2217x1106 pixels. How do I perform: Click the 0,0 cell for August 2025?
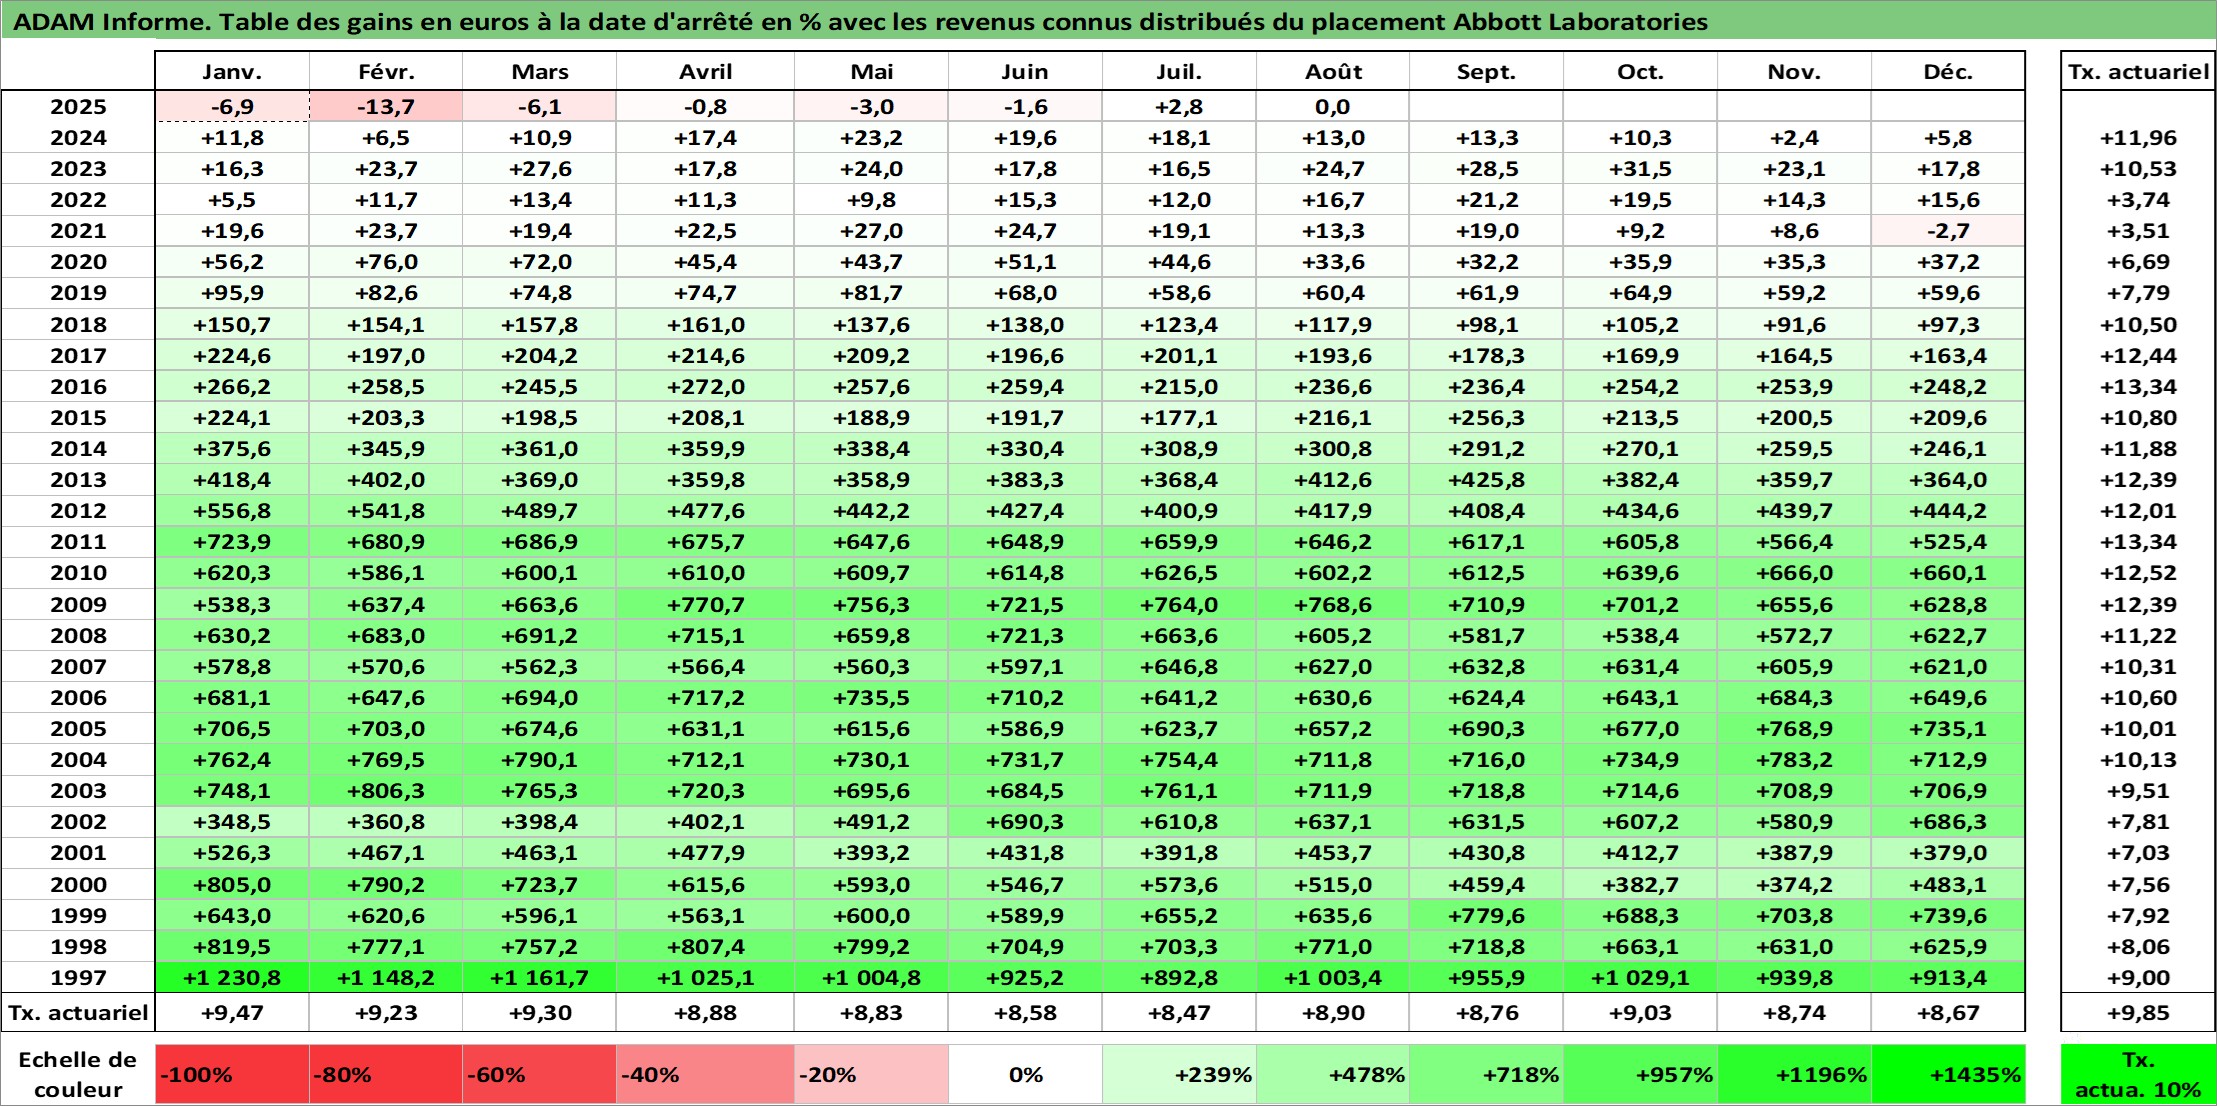pos(1333,107)
